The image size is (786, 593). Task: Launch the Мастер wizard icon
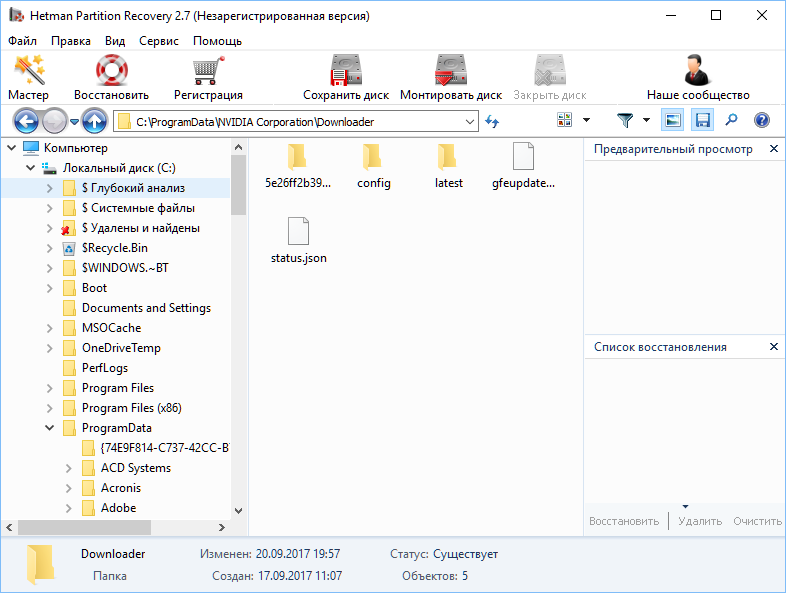pos(29,71)
